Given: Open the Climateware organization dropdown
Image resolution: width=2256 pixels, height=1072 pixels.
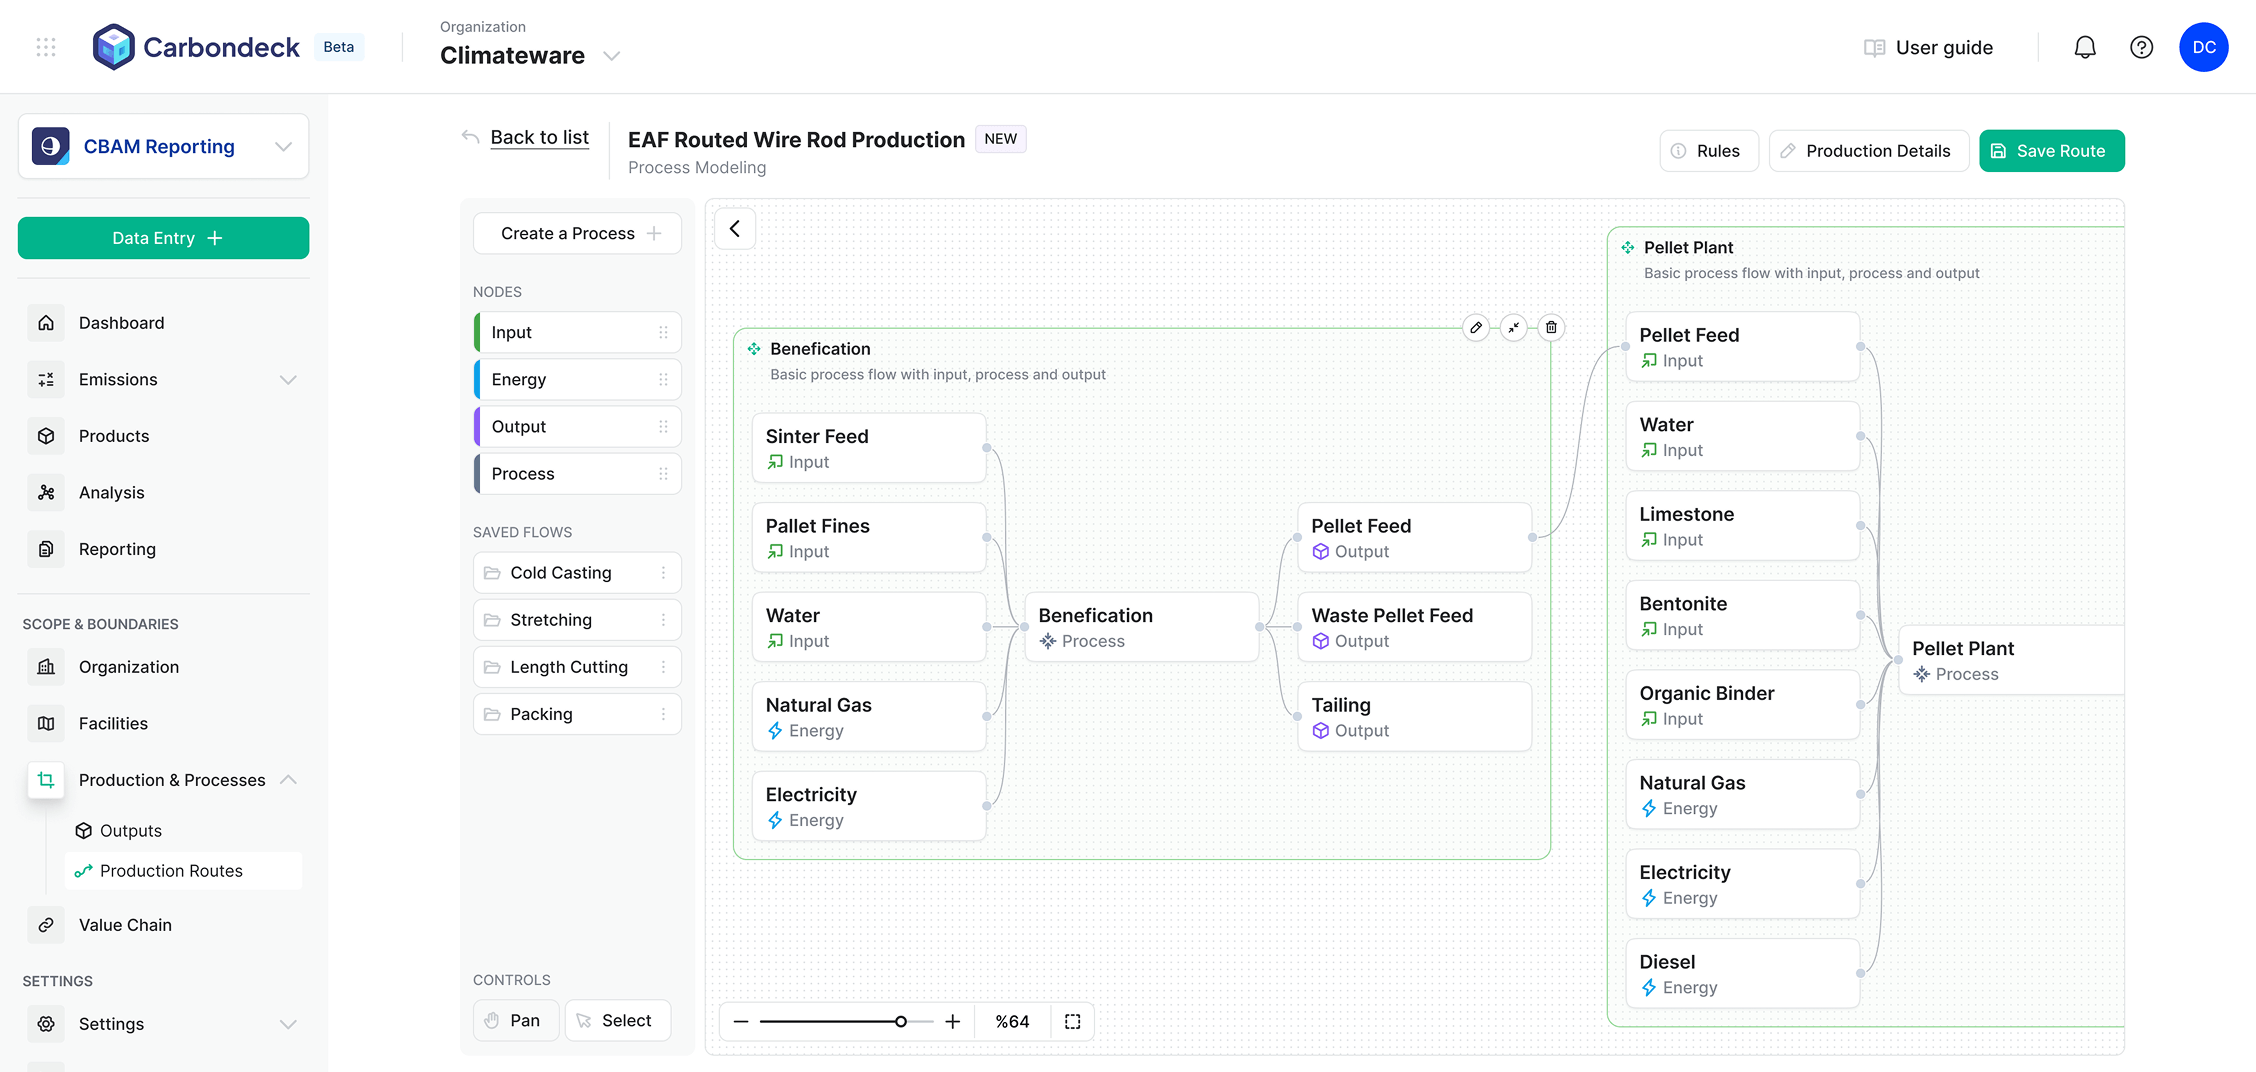Looking at the screenshot, I should click(612, 56).
